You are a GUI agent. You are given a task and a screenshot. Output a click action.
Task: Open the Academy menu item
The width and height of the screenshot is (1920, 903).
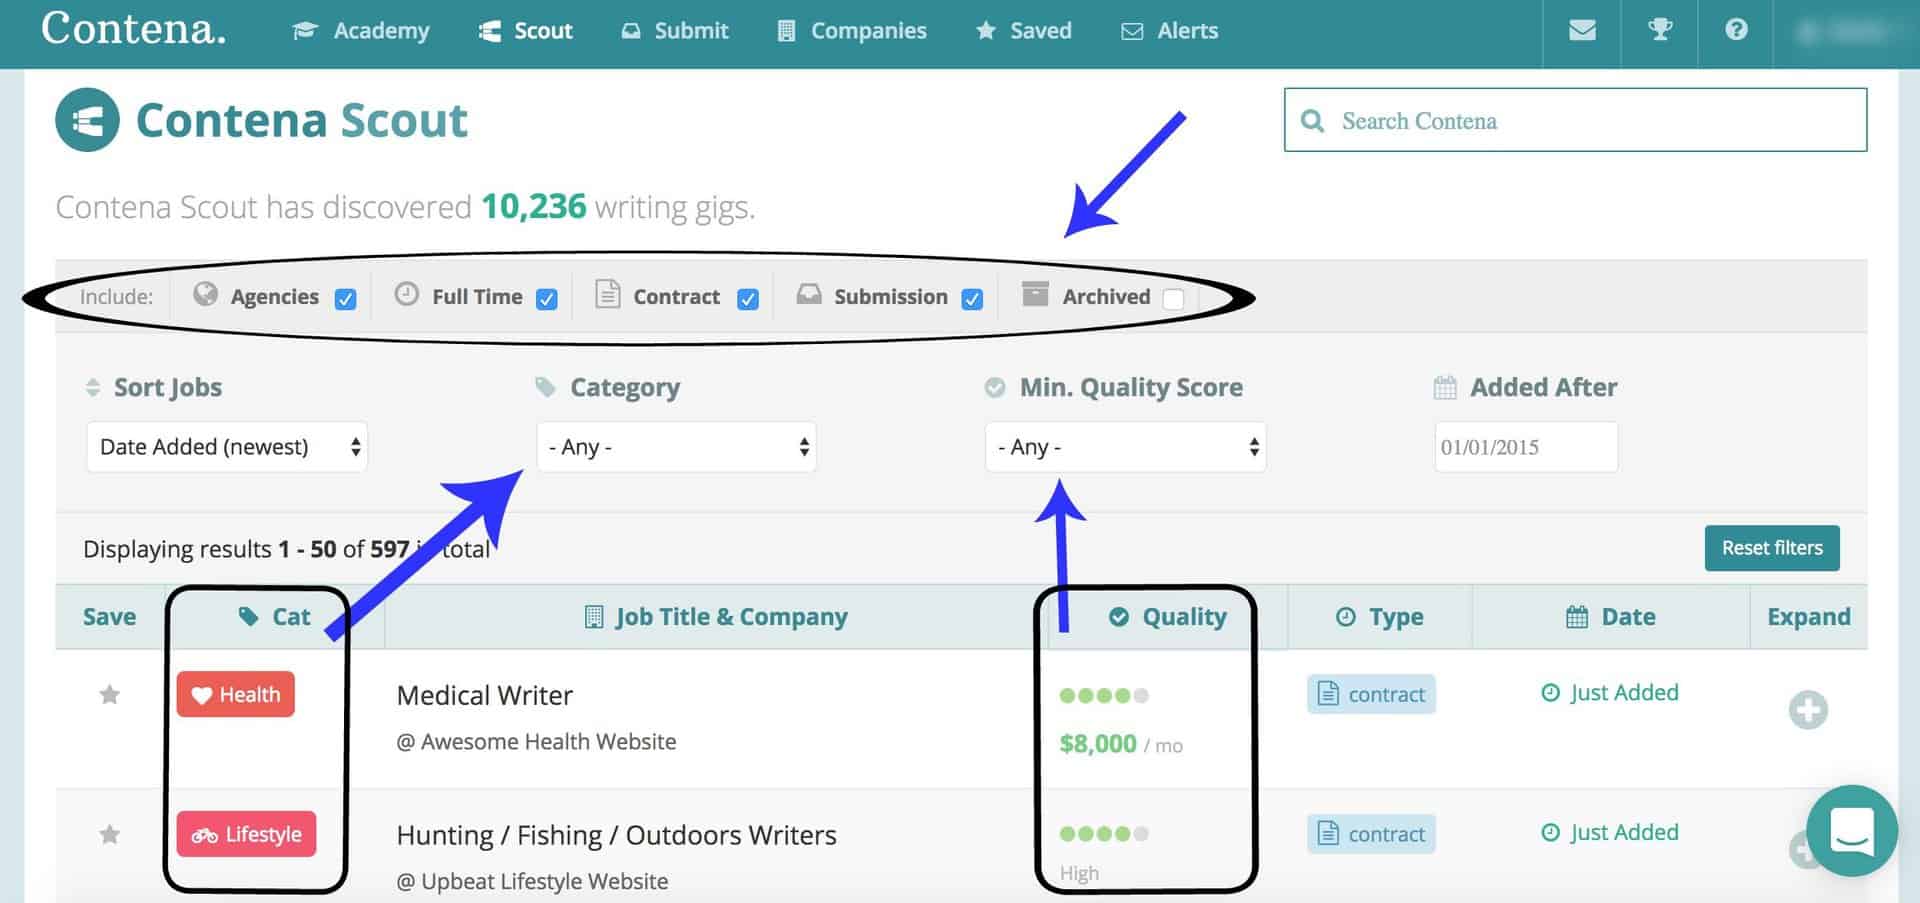pos(361,31)
